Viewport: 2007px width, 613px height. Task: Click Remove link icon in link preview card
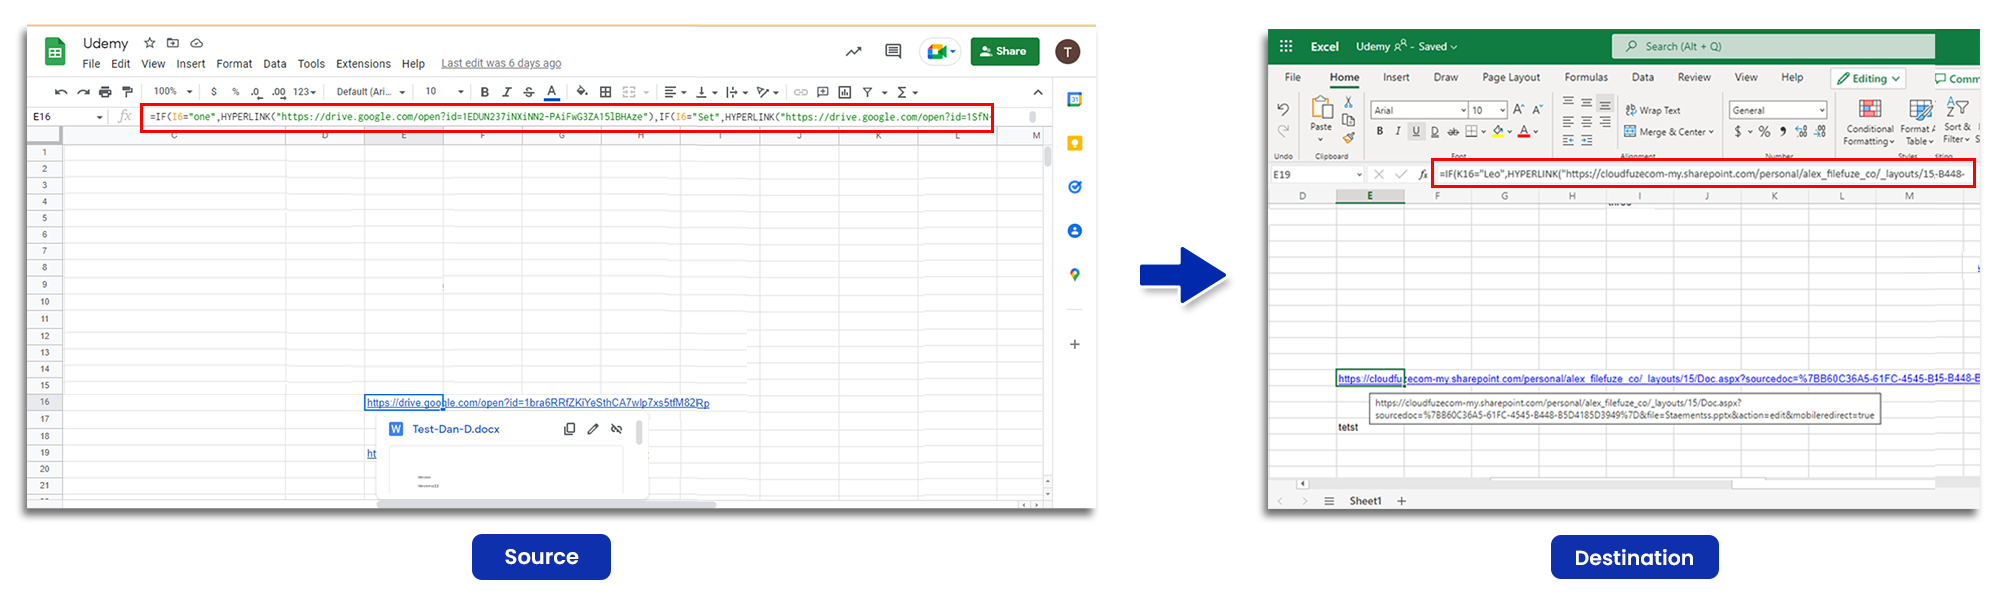click(x=616, y=429)
